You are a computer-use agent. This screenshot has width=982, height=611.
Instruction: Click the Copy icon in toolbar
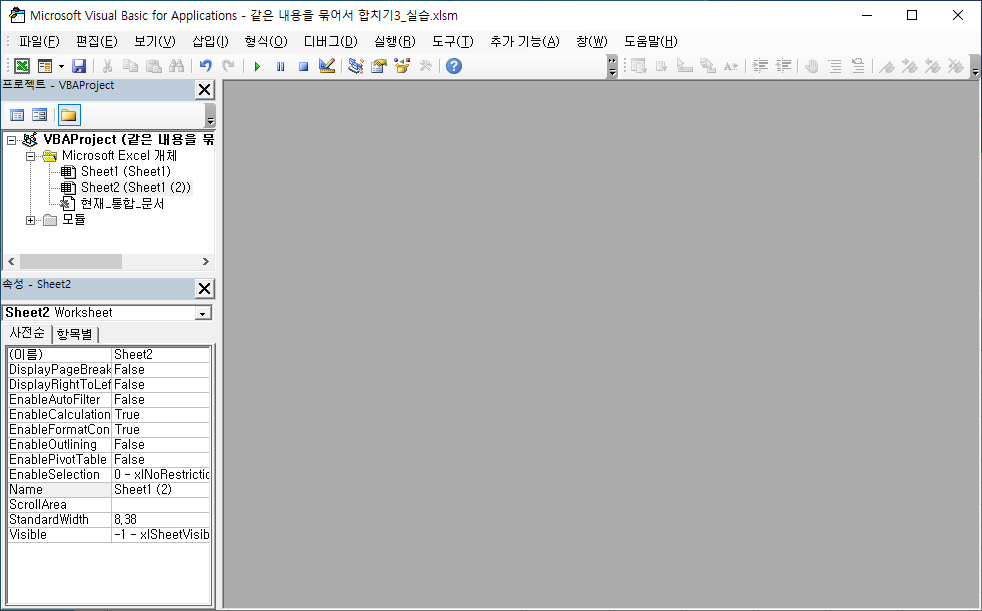coord(130,66)
